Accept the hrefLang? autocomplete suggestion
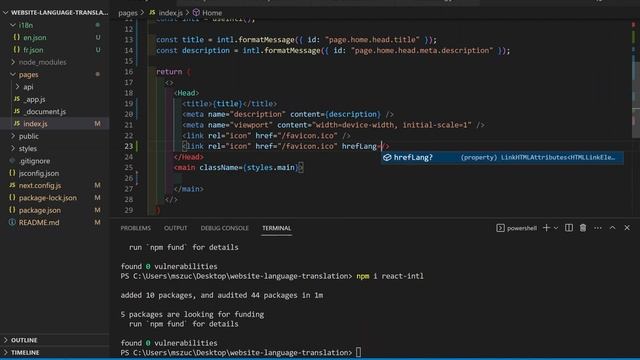640x360 pixels. coord(502,158)
